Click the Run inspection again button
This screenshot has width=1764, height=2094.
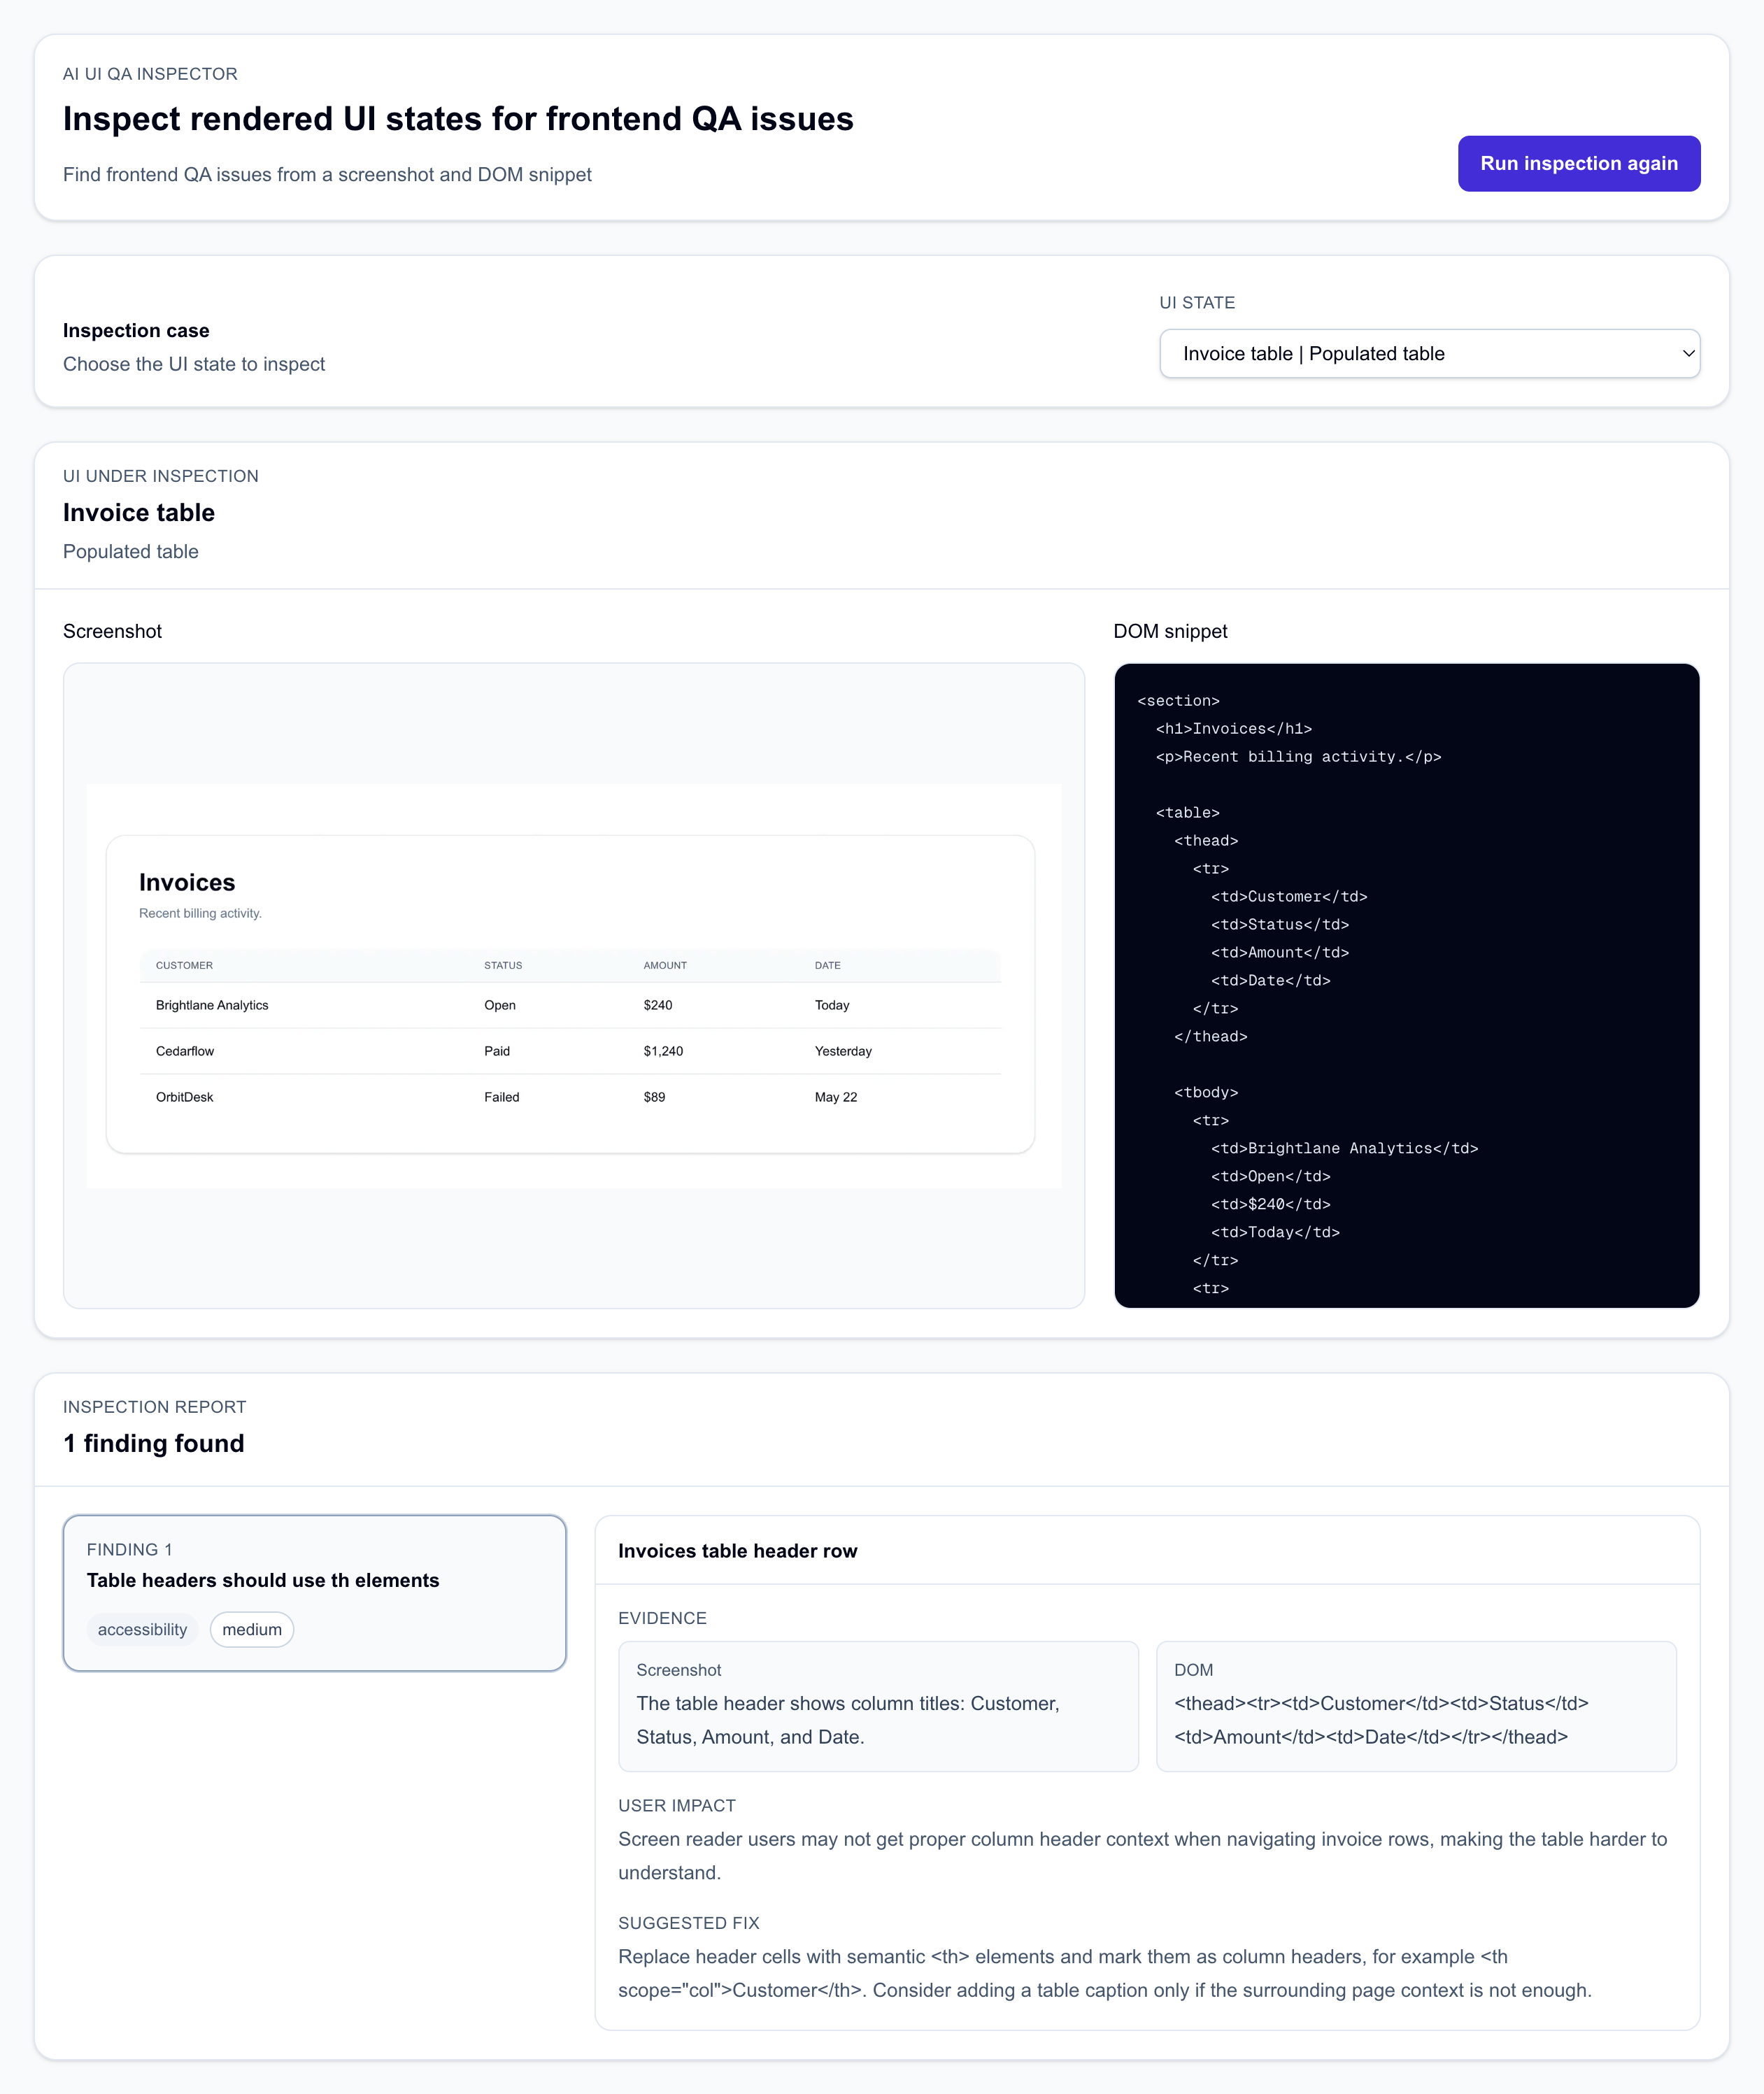[1578, 163]
